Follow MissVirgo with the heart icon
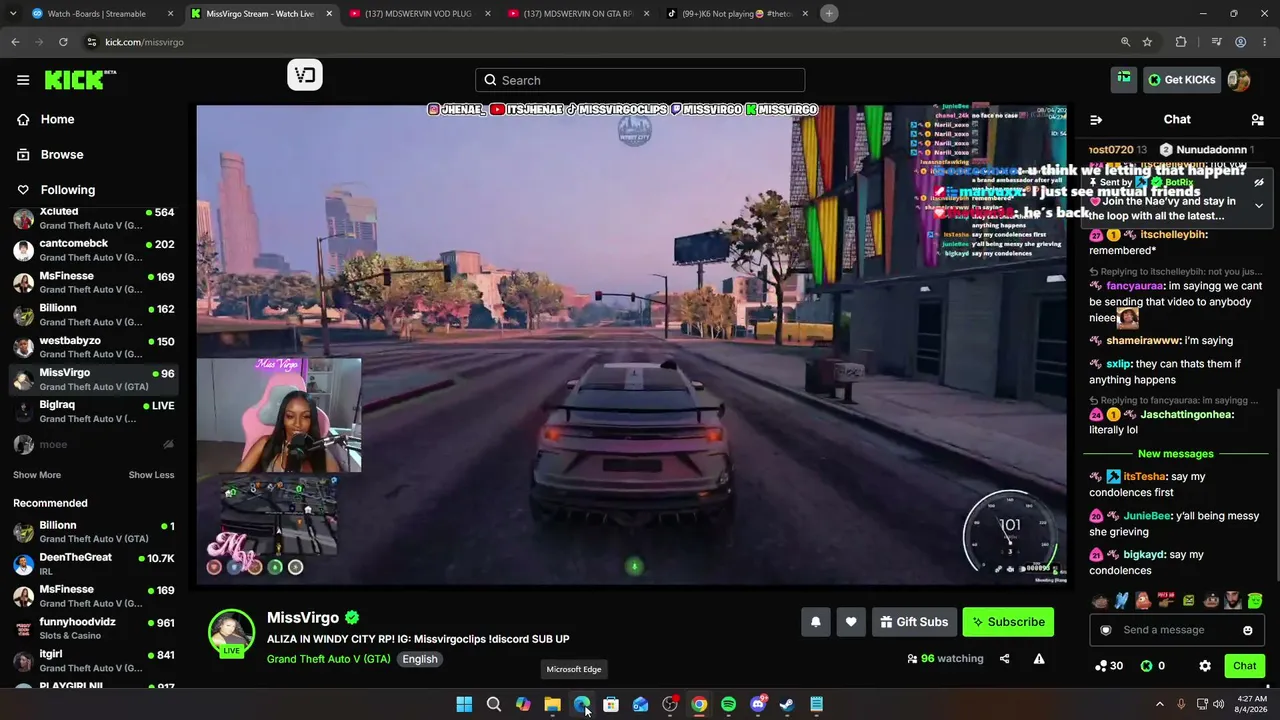Image resolution: width=1280 pixels, height=720 pixels. (x=851, y=622)
